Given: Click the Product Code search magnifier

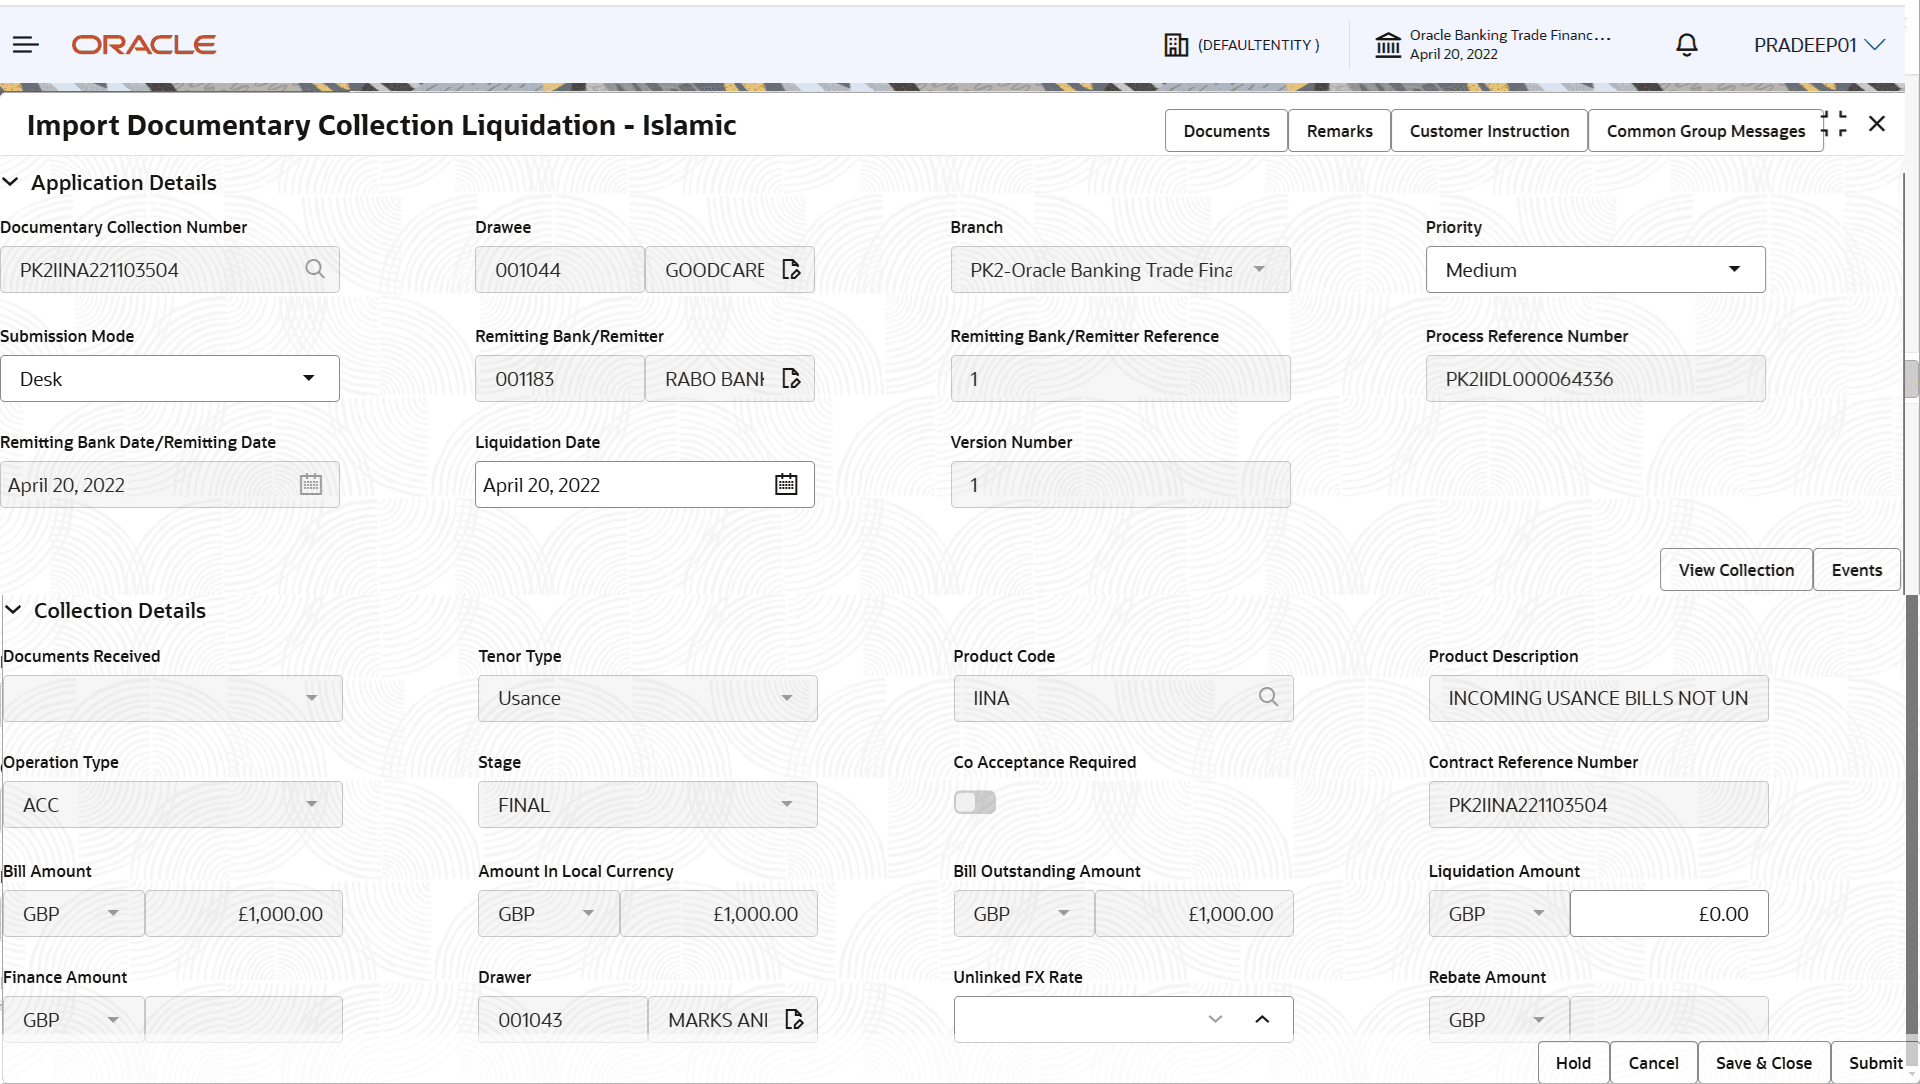Looking at the screenshot, I should 1268,697.
